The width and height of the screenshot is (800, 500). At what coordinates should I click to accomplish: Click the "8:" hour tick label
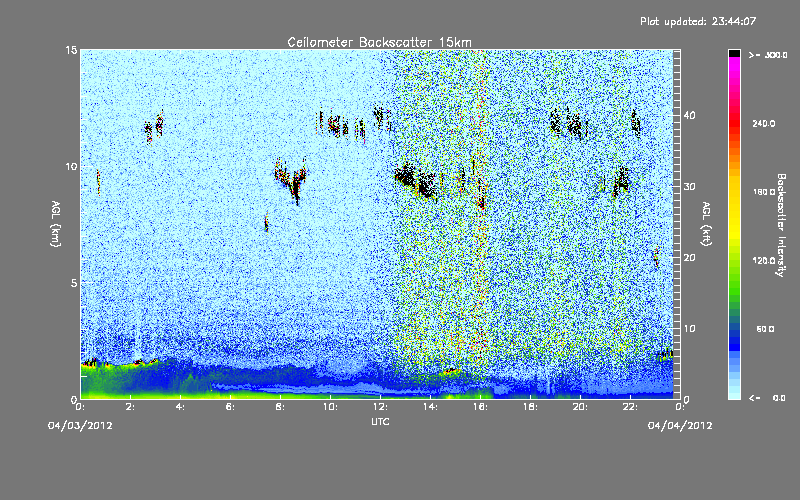coord(281,407)
